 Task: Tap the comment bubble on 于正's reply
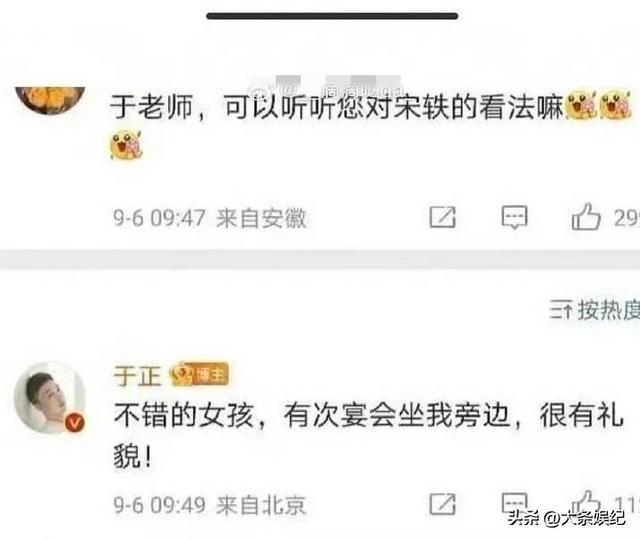point(514,503)
